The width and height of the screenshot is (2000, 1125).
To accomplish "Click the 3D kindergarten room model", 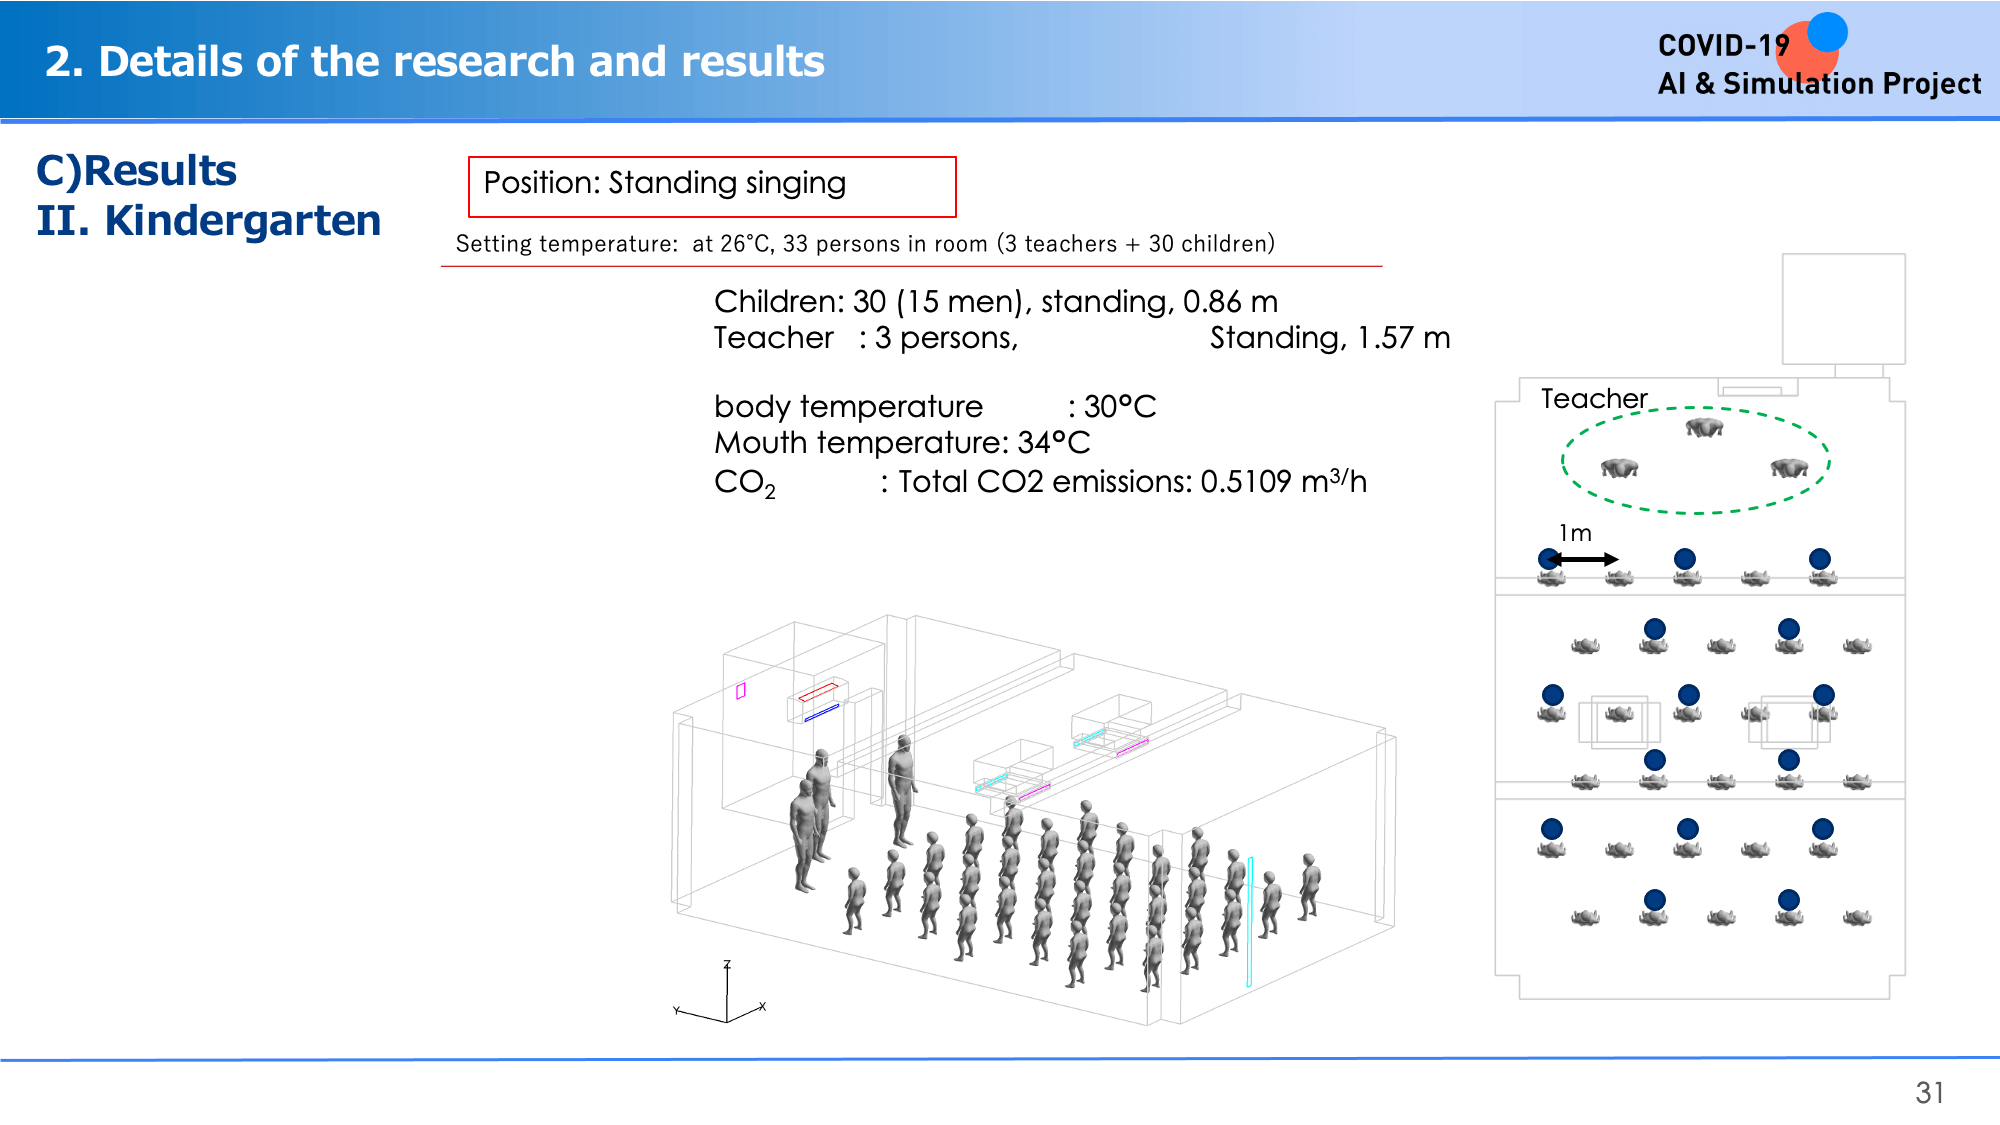I will (1033, 820).
